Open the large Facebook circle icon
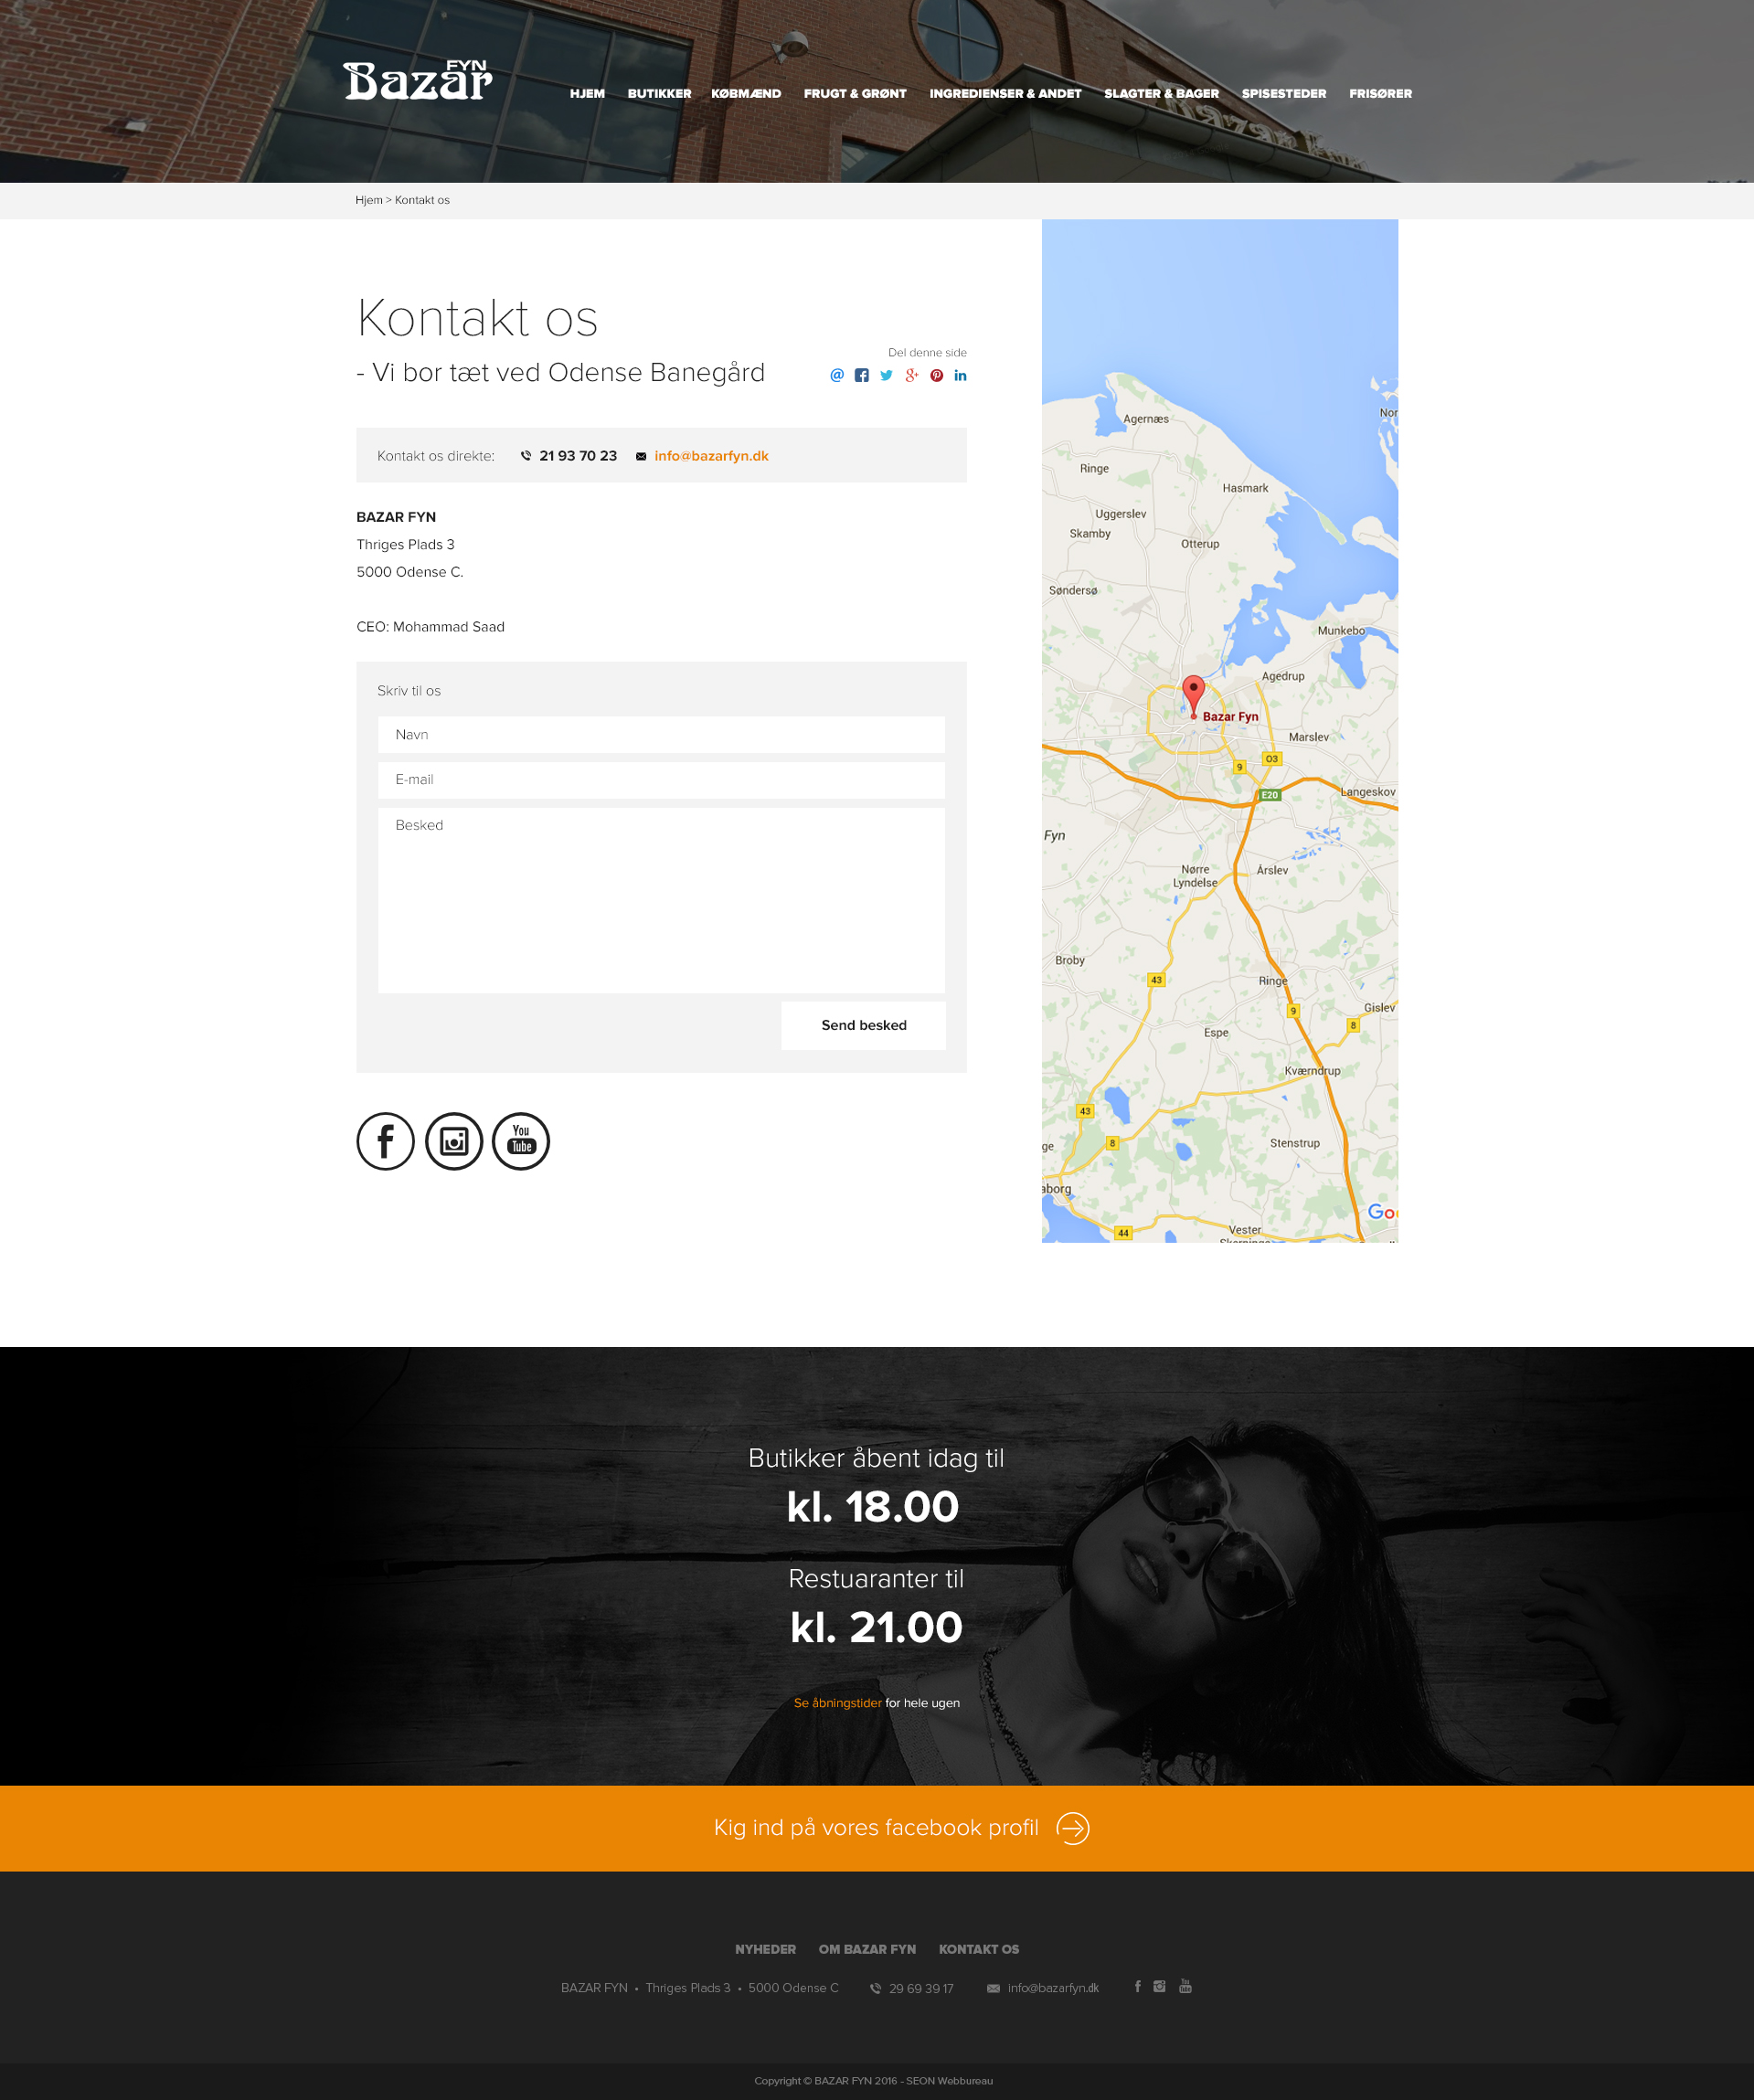The height and width of the screenshot is (2100, 1754). 386,1141
